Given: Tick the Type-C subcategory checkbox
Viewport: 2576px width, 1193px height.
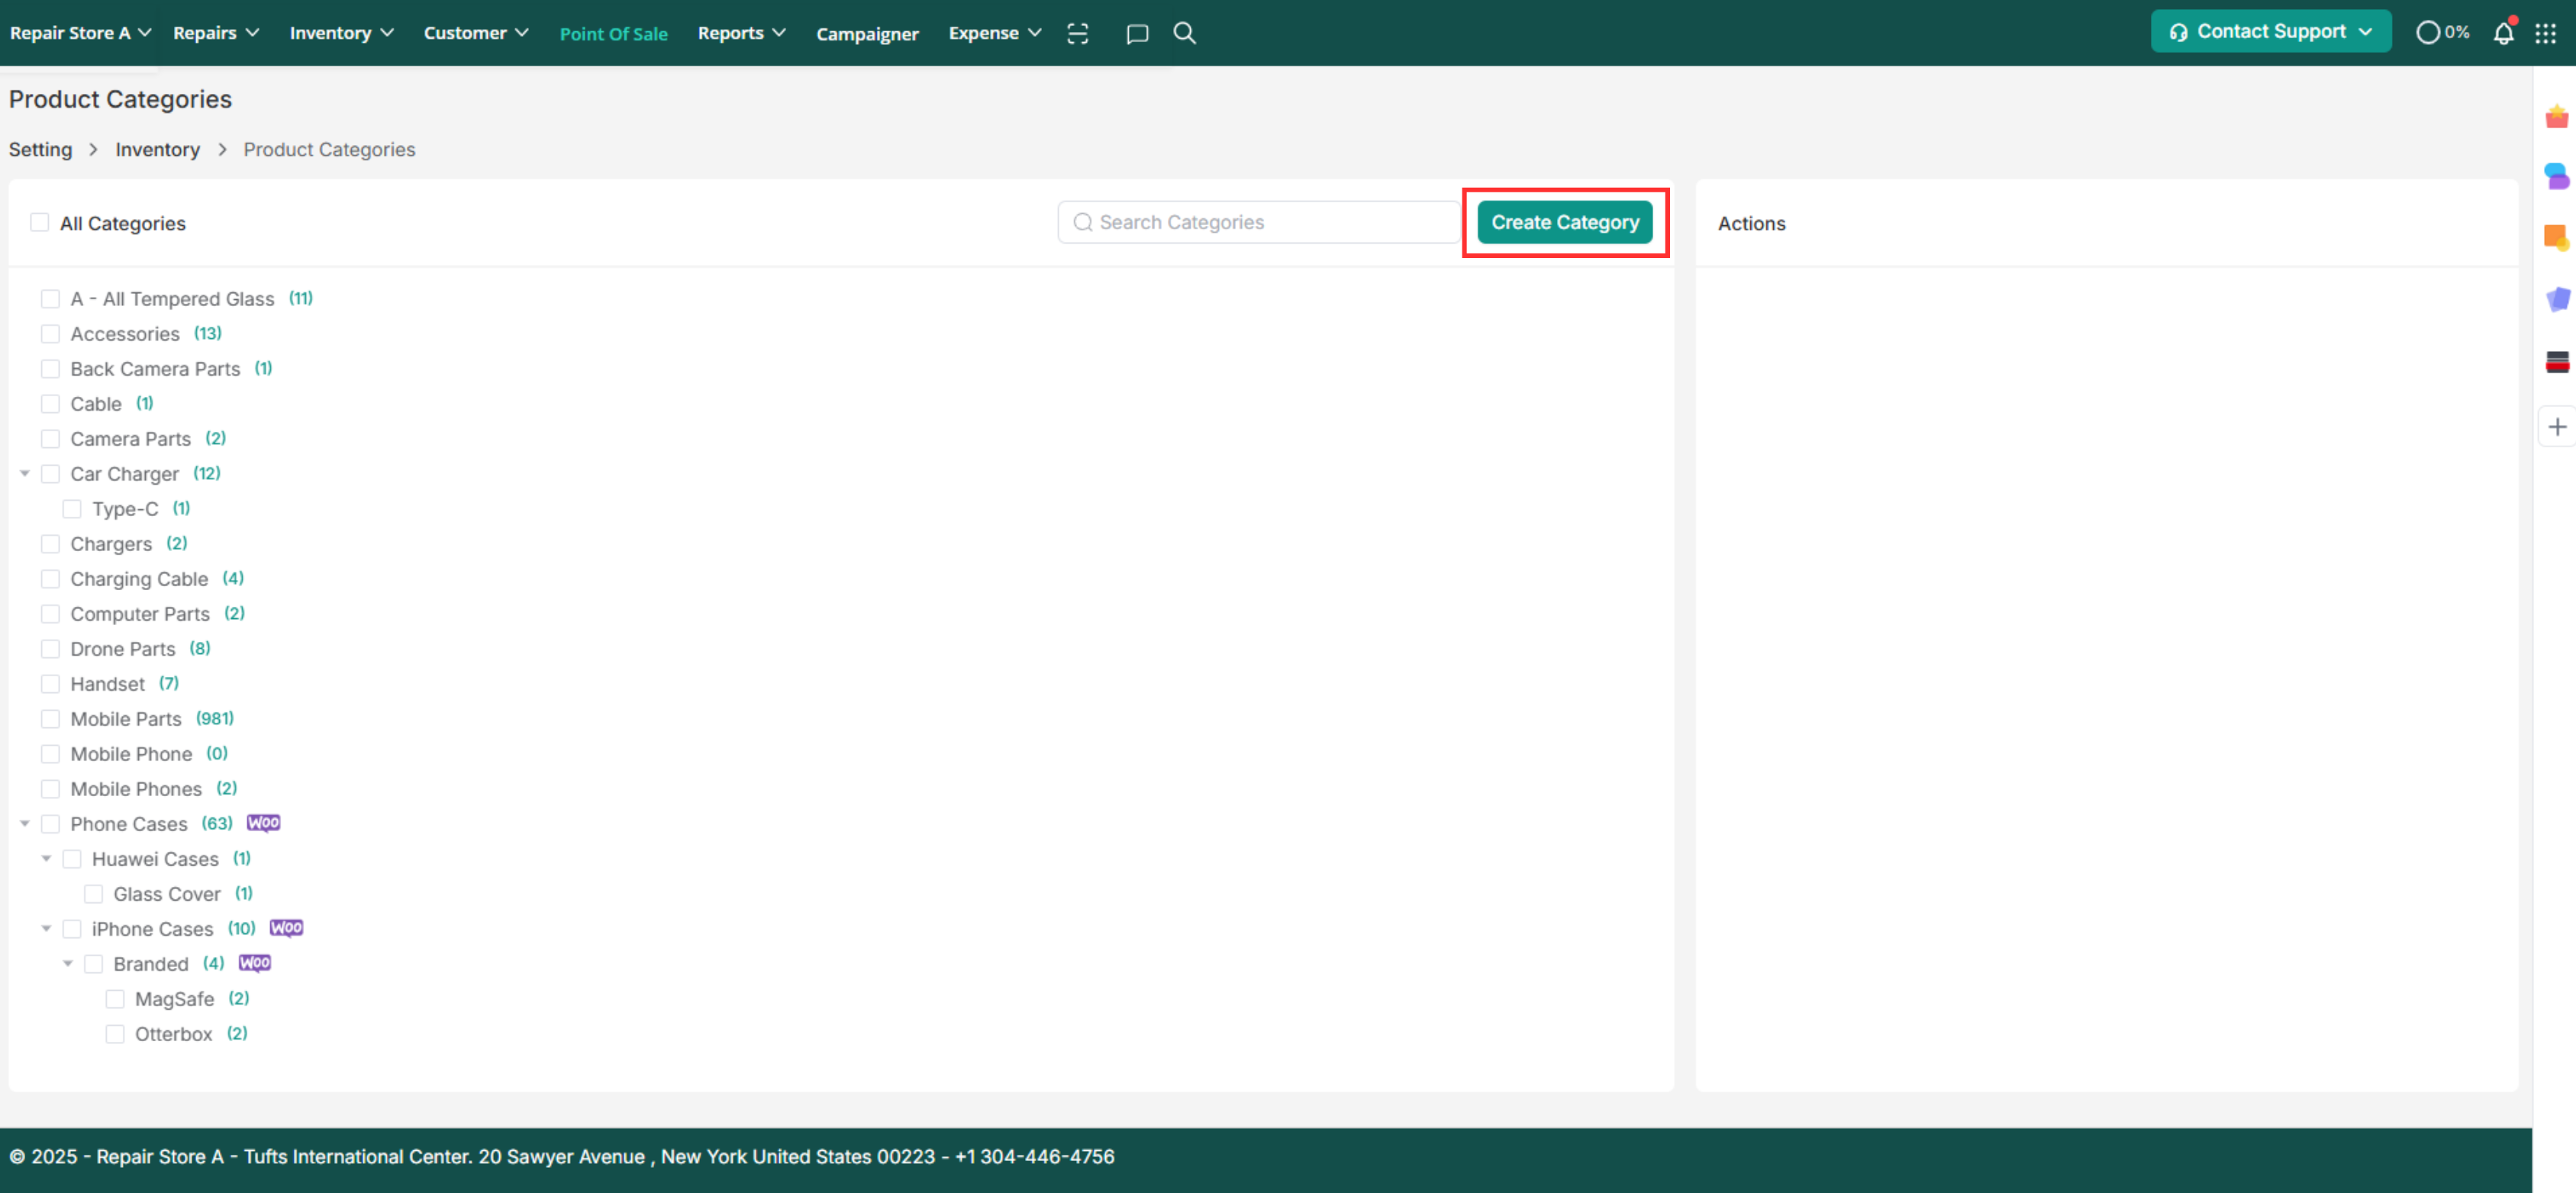Looking at the screenshot, I should (72, 509).
